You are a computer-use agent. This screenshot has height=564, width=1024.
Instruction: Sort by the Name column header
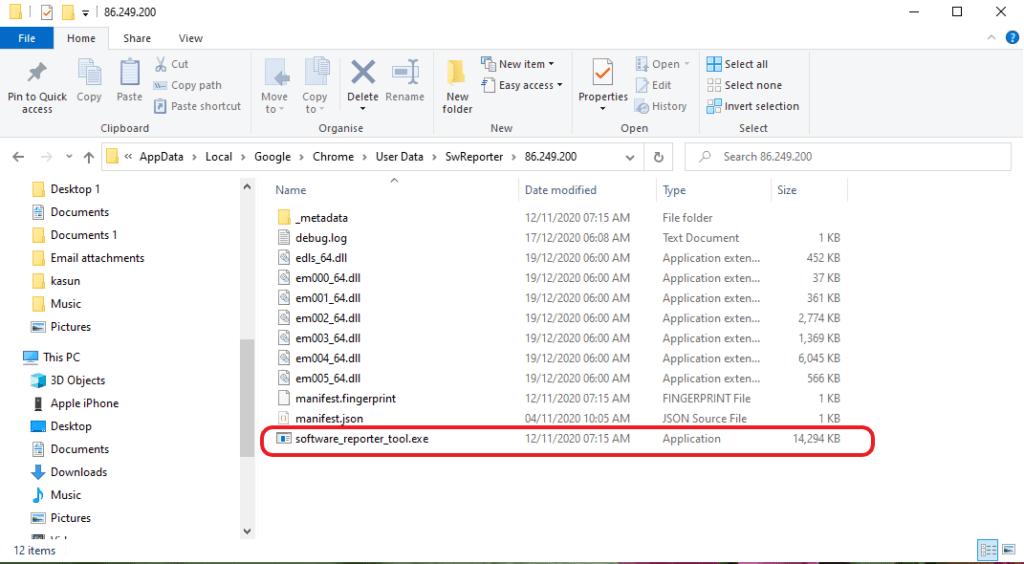click(291, 190)
